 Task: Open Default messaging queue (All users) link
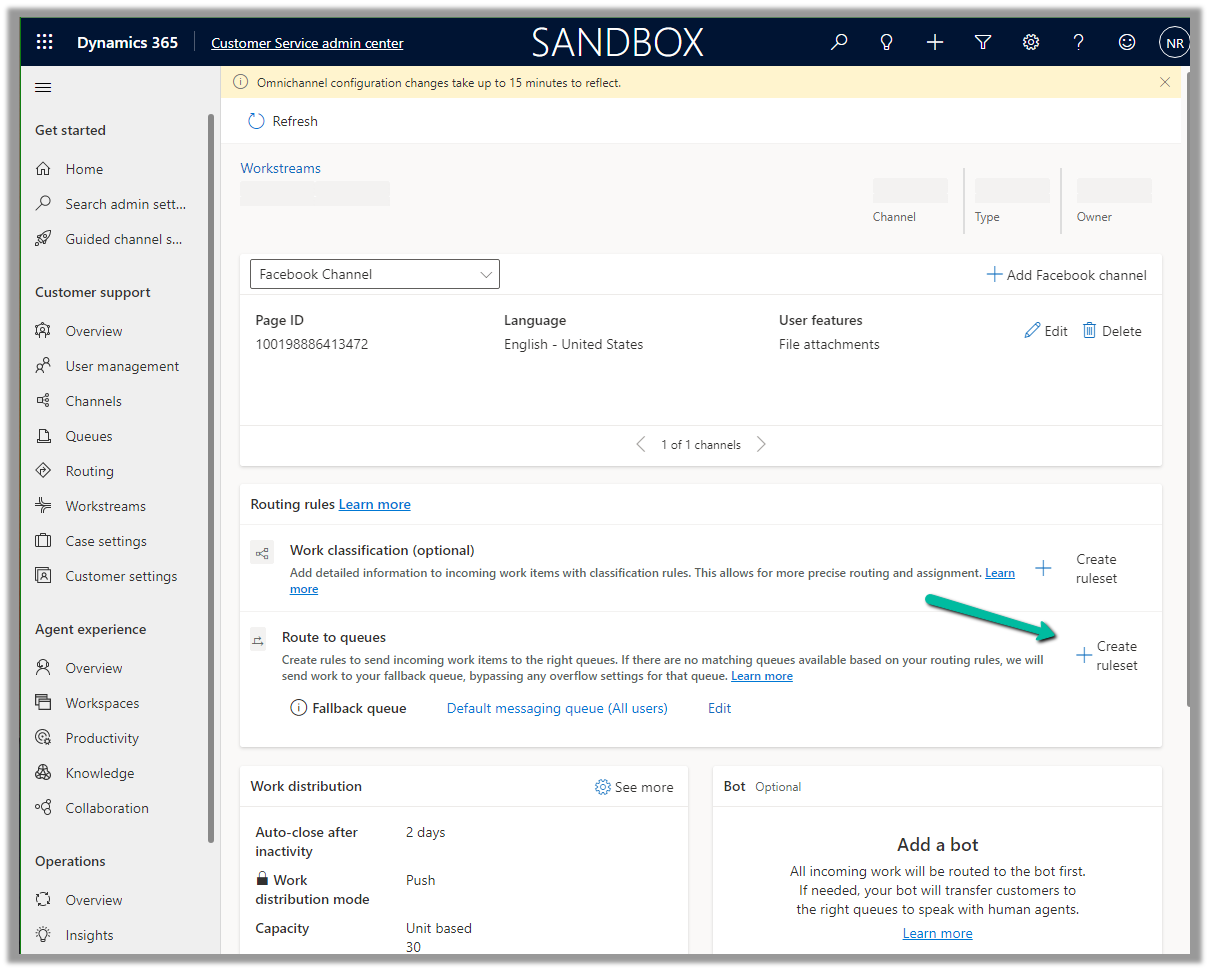coord(557,708)
